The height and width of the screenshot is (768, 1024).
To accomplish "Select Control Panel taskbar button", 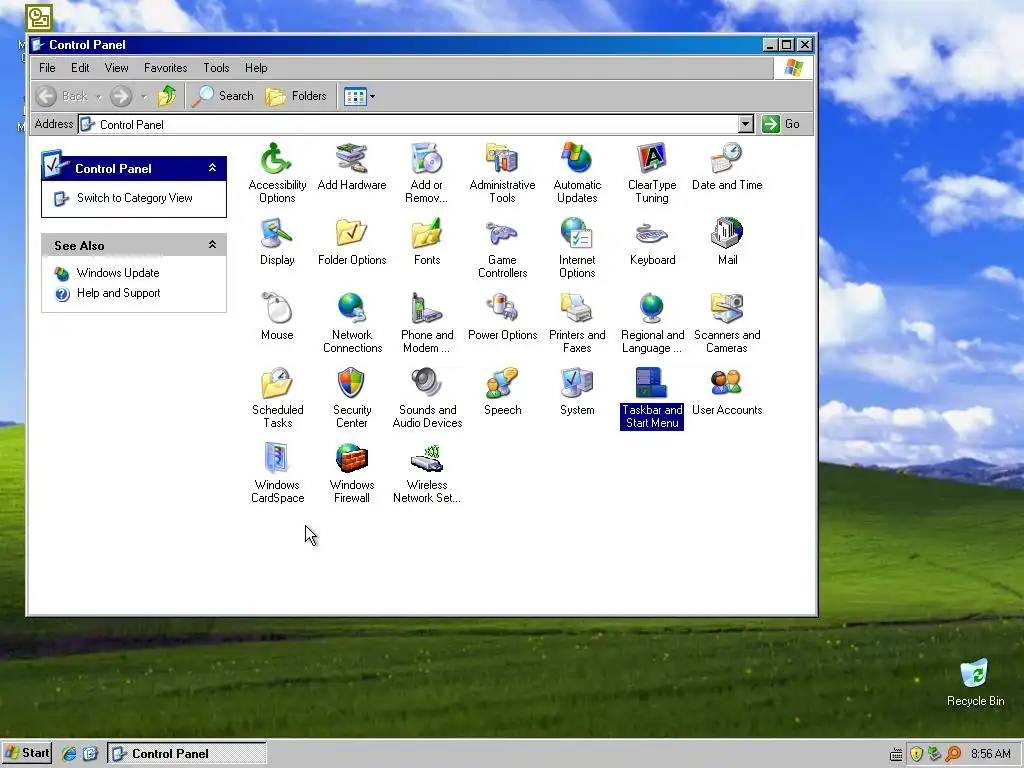I will pyautogui.click(x=187, y=754).
